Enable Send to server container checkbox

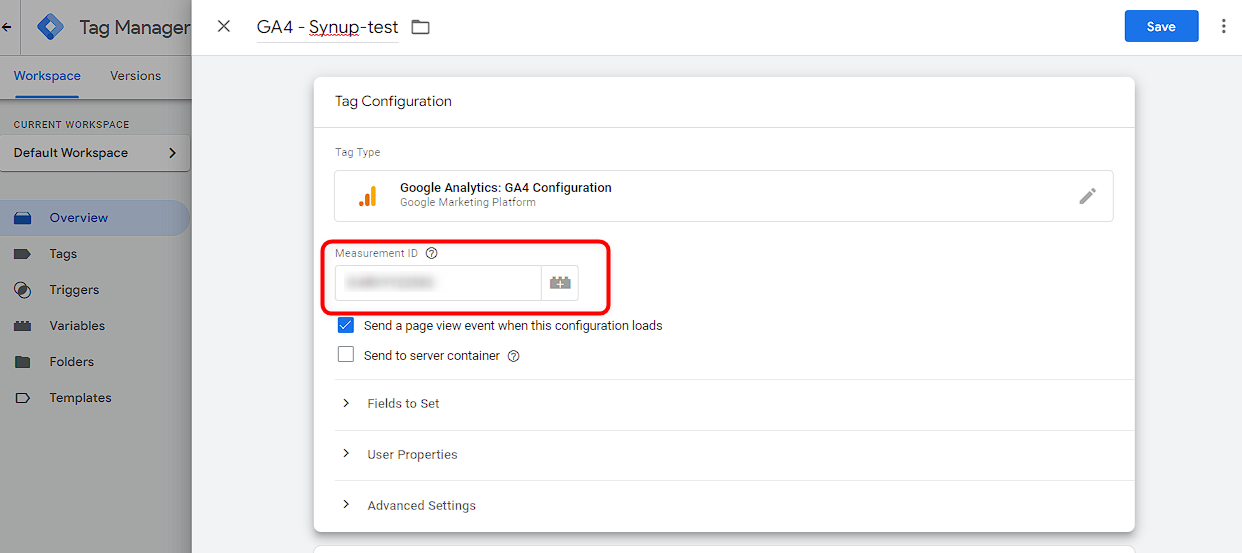[x=346, y=354]
